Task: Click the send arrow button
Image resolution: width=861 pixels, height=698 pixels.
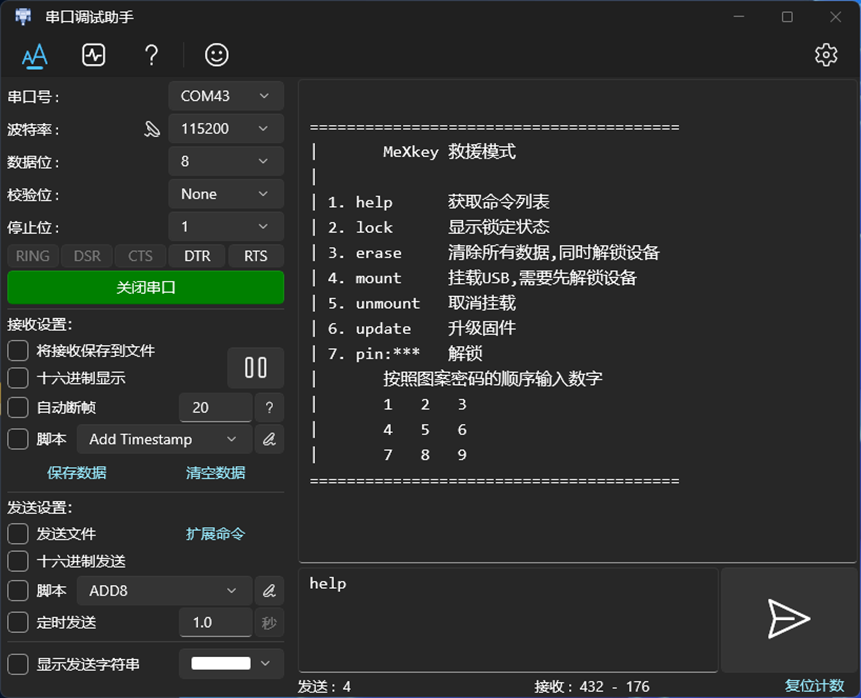Action: point(788,619)
